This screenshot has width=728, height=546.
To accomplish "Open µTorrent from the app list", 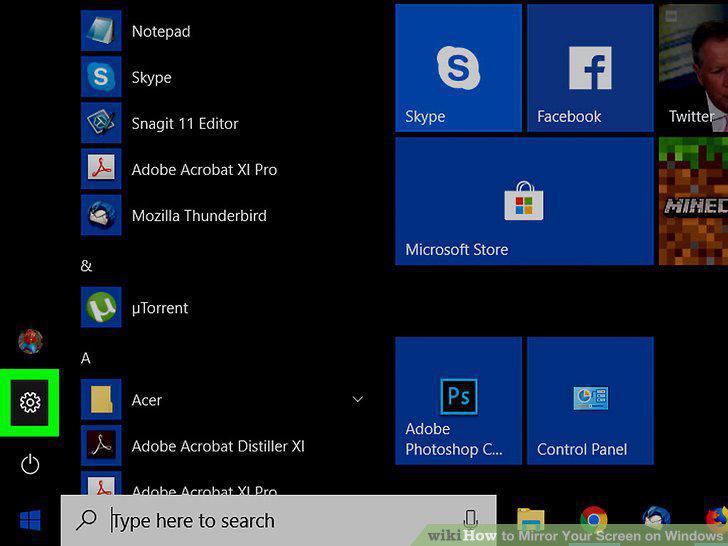I will 160,307.
